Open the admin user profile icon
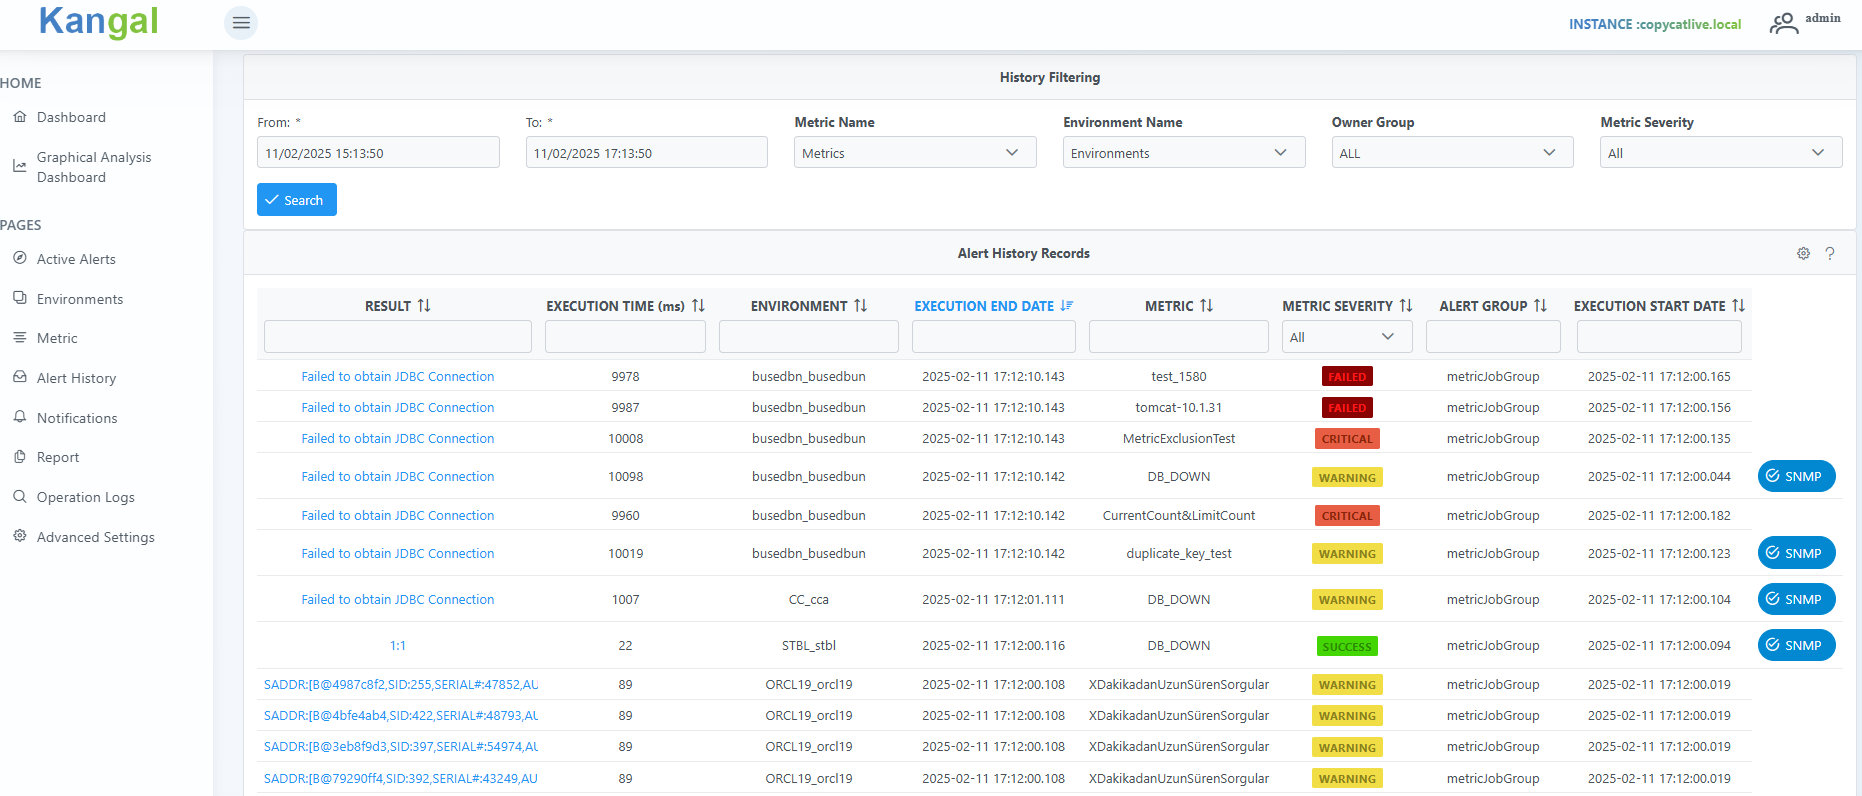The width and height of the screenshot is (1862, 796). click(1783, 23)
